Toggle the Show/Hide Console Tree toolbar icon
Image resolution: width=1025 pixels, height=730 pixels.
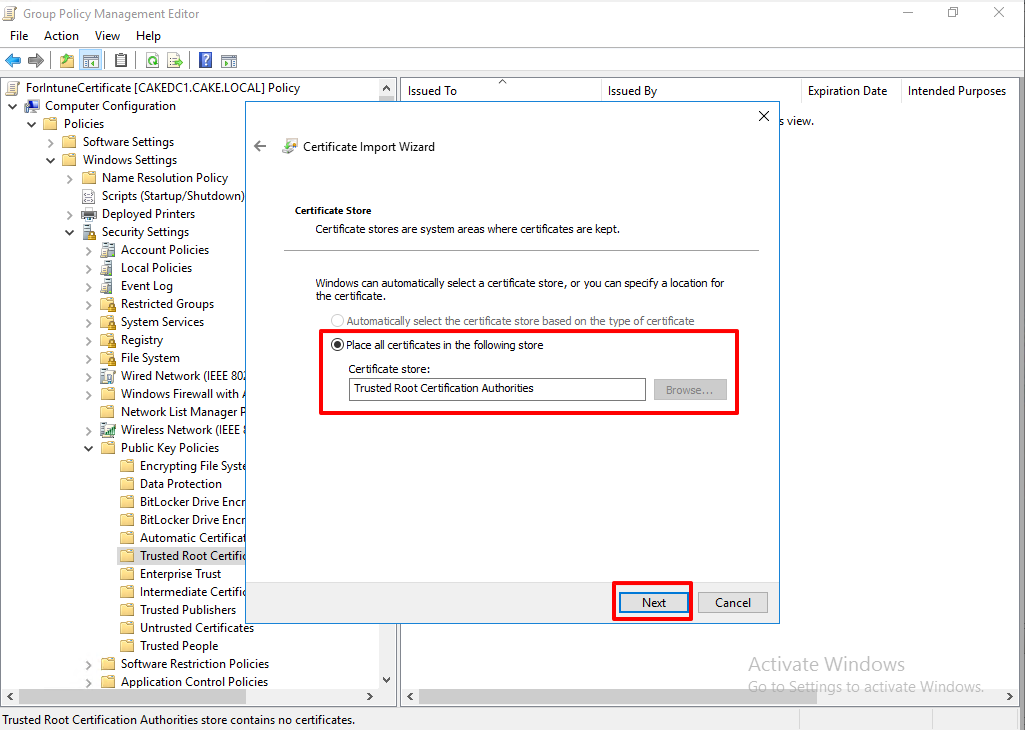point(90,61)
